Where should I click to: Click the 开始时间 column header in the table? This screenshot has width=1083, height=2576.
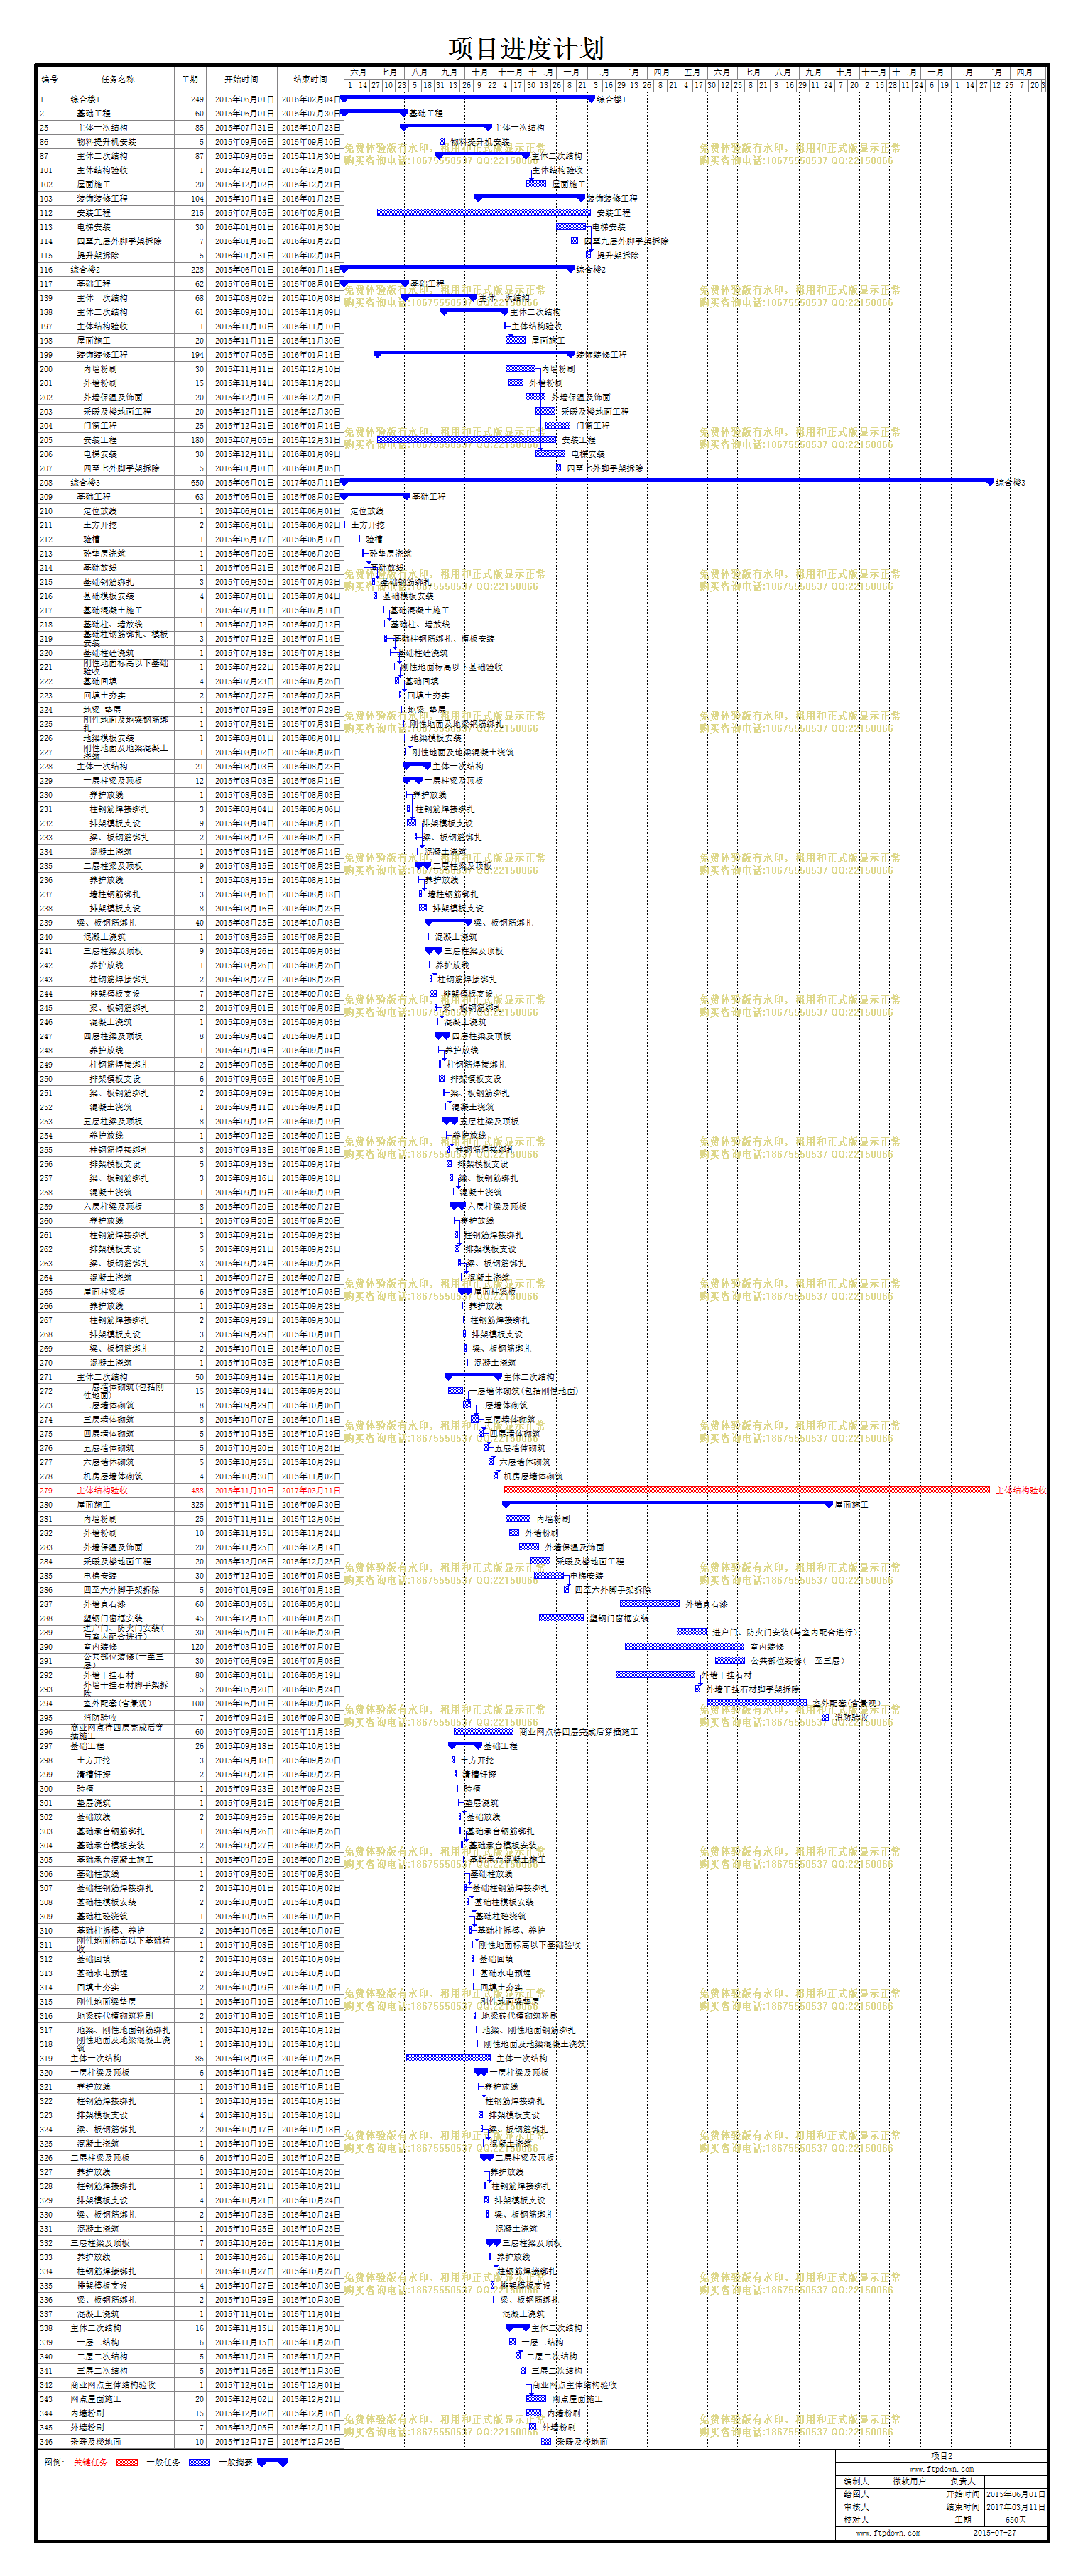(241, 79)
